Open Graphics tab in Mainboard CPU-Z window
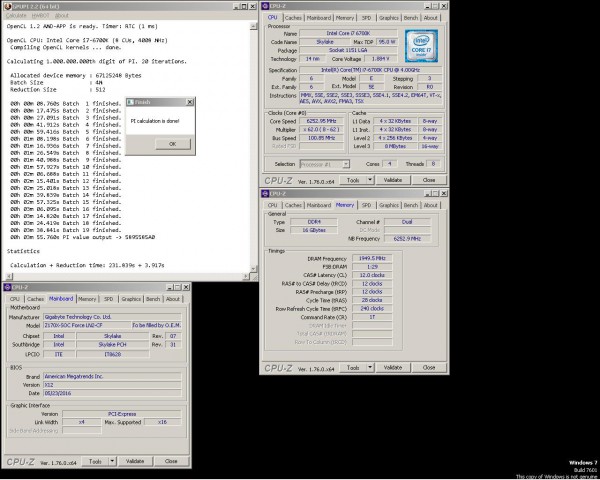The width and height of the screenshot is (600, 480). pos(131,299)
